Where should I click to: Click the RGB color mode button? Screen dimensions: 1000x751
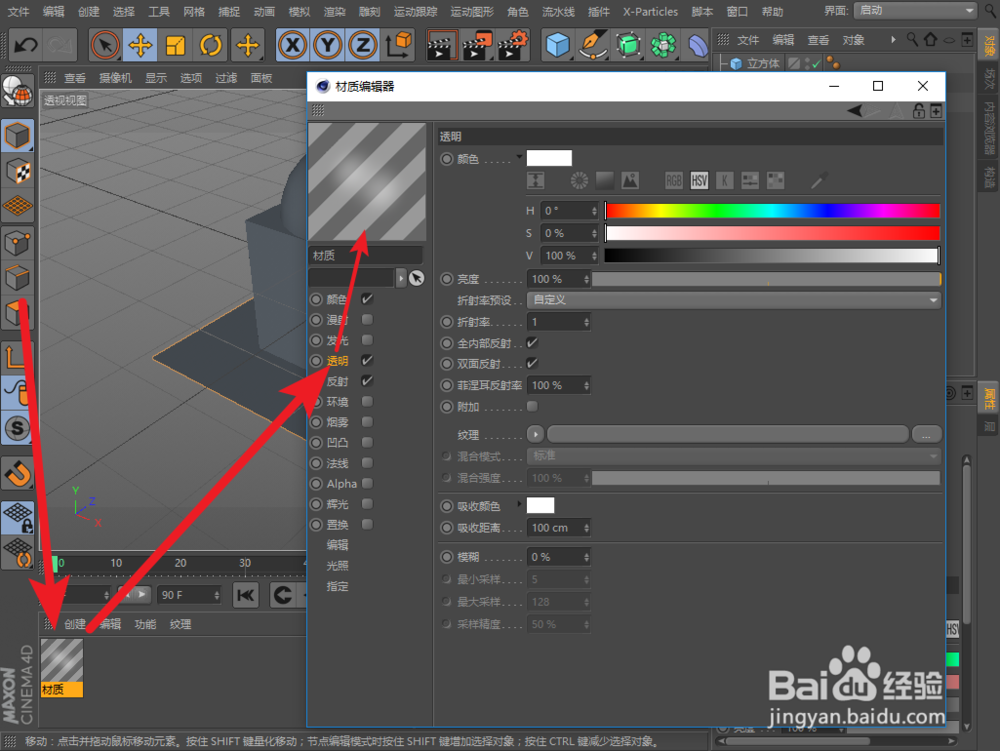tap(673, 180)
